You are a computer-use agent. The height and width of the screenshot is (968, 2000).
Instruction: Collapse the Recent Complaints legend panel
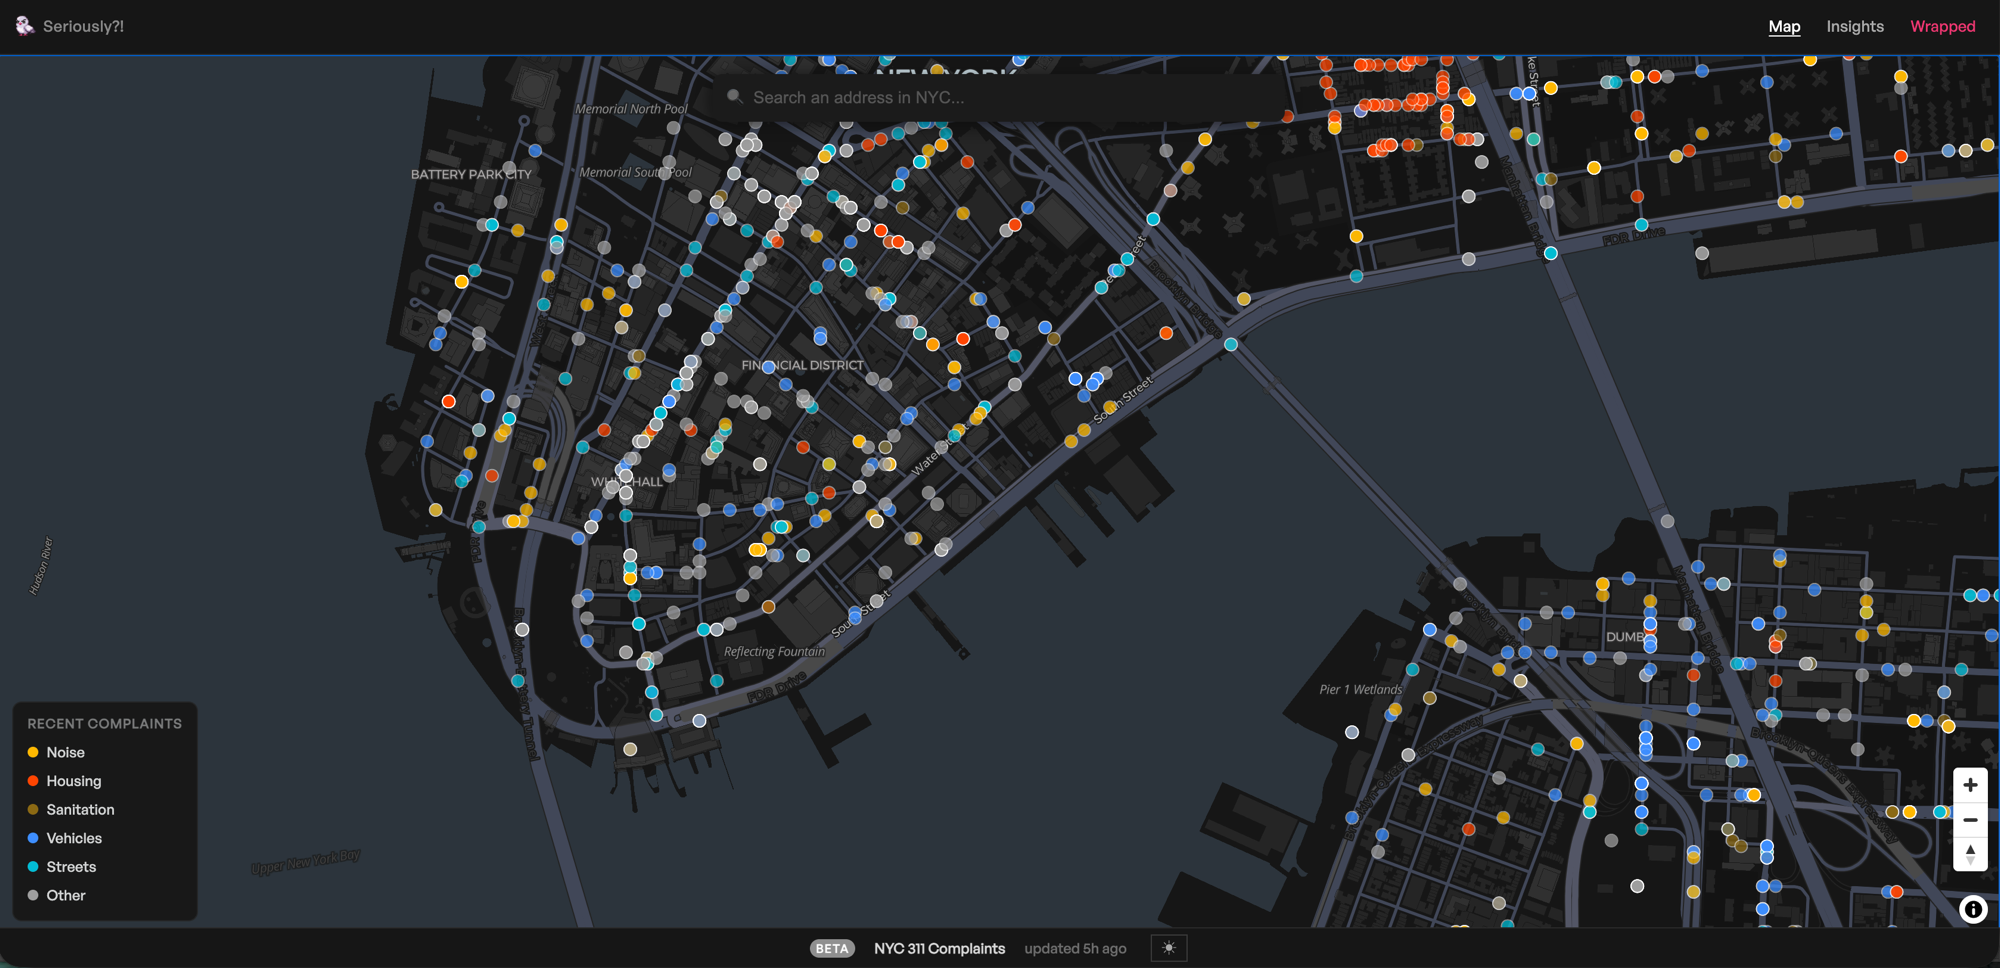[105, 723]
